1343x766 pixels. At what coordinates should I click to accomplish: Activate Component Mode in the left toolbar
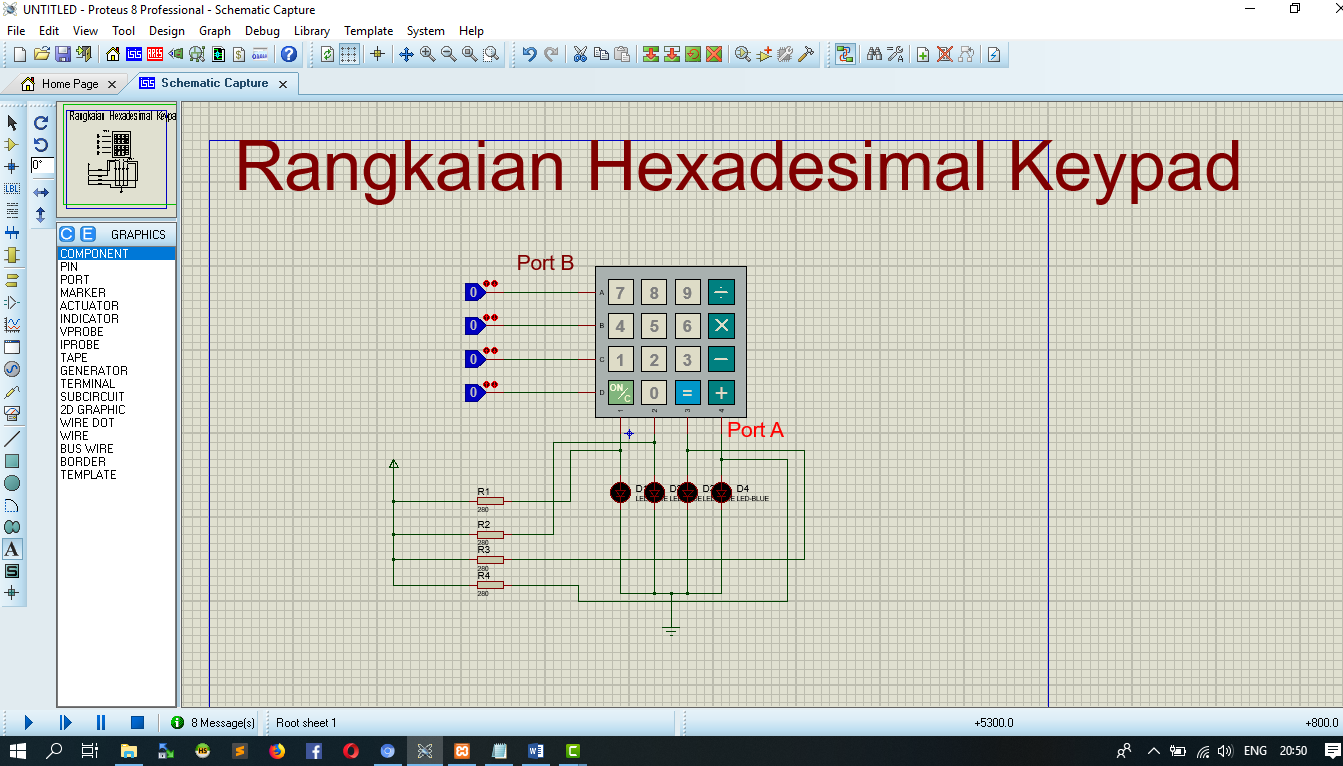point(12,144)
